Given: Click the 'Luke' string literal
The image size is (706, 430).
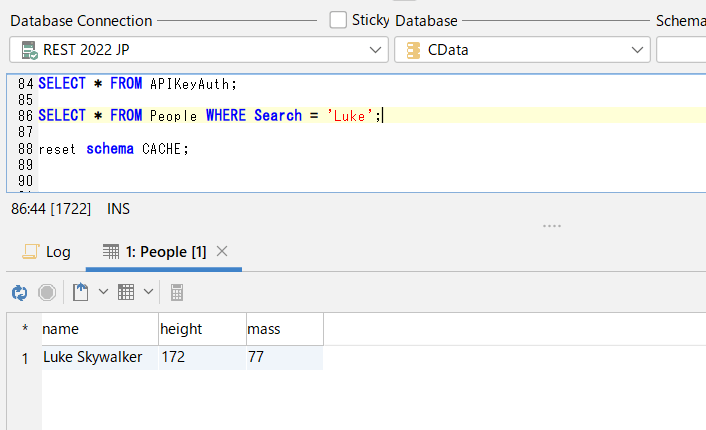Looking at the screenshot, I should coord(350,116).
